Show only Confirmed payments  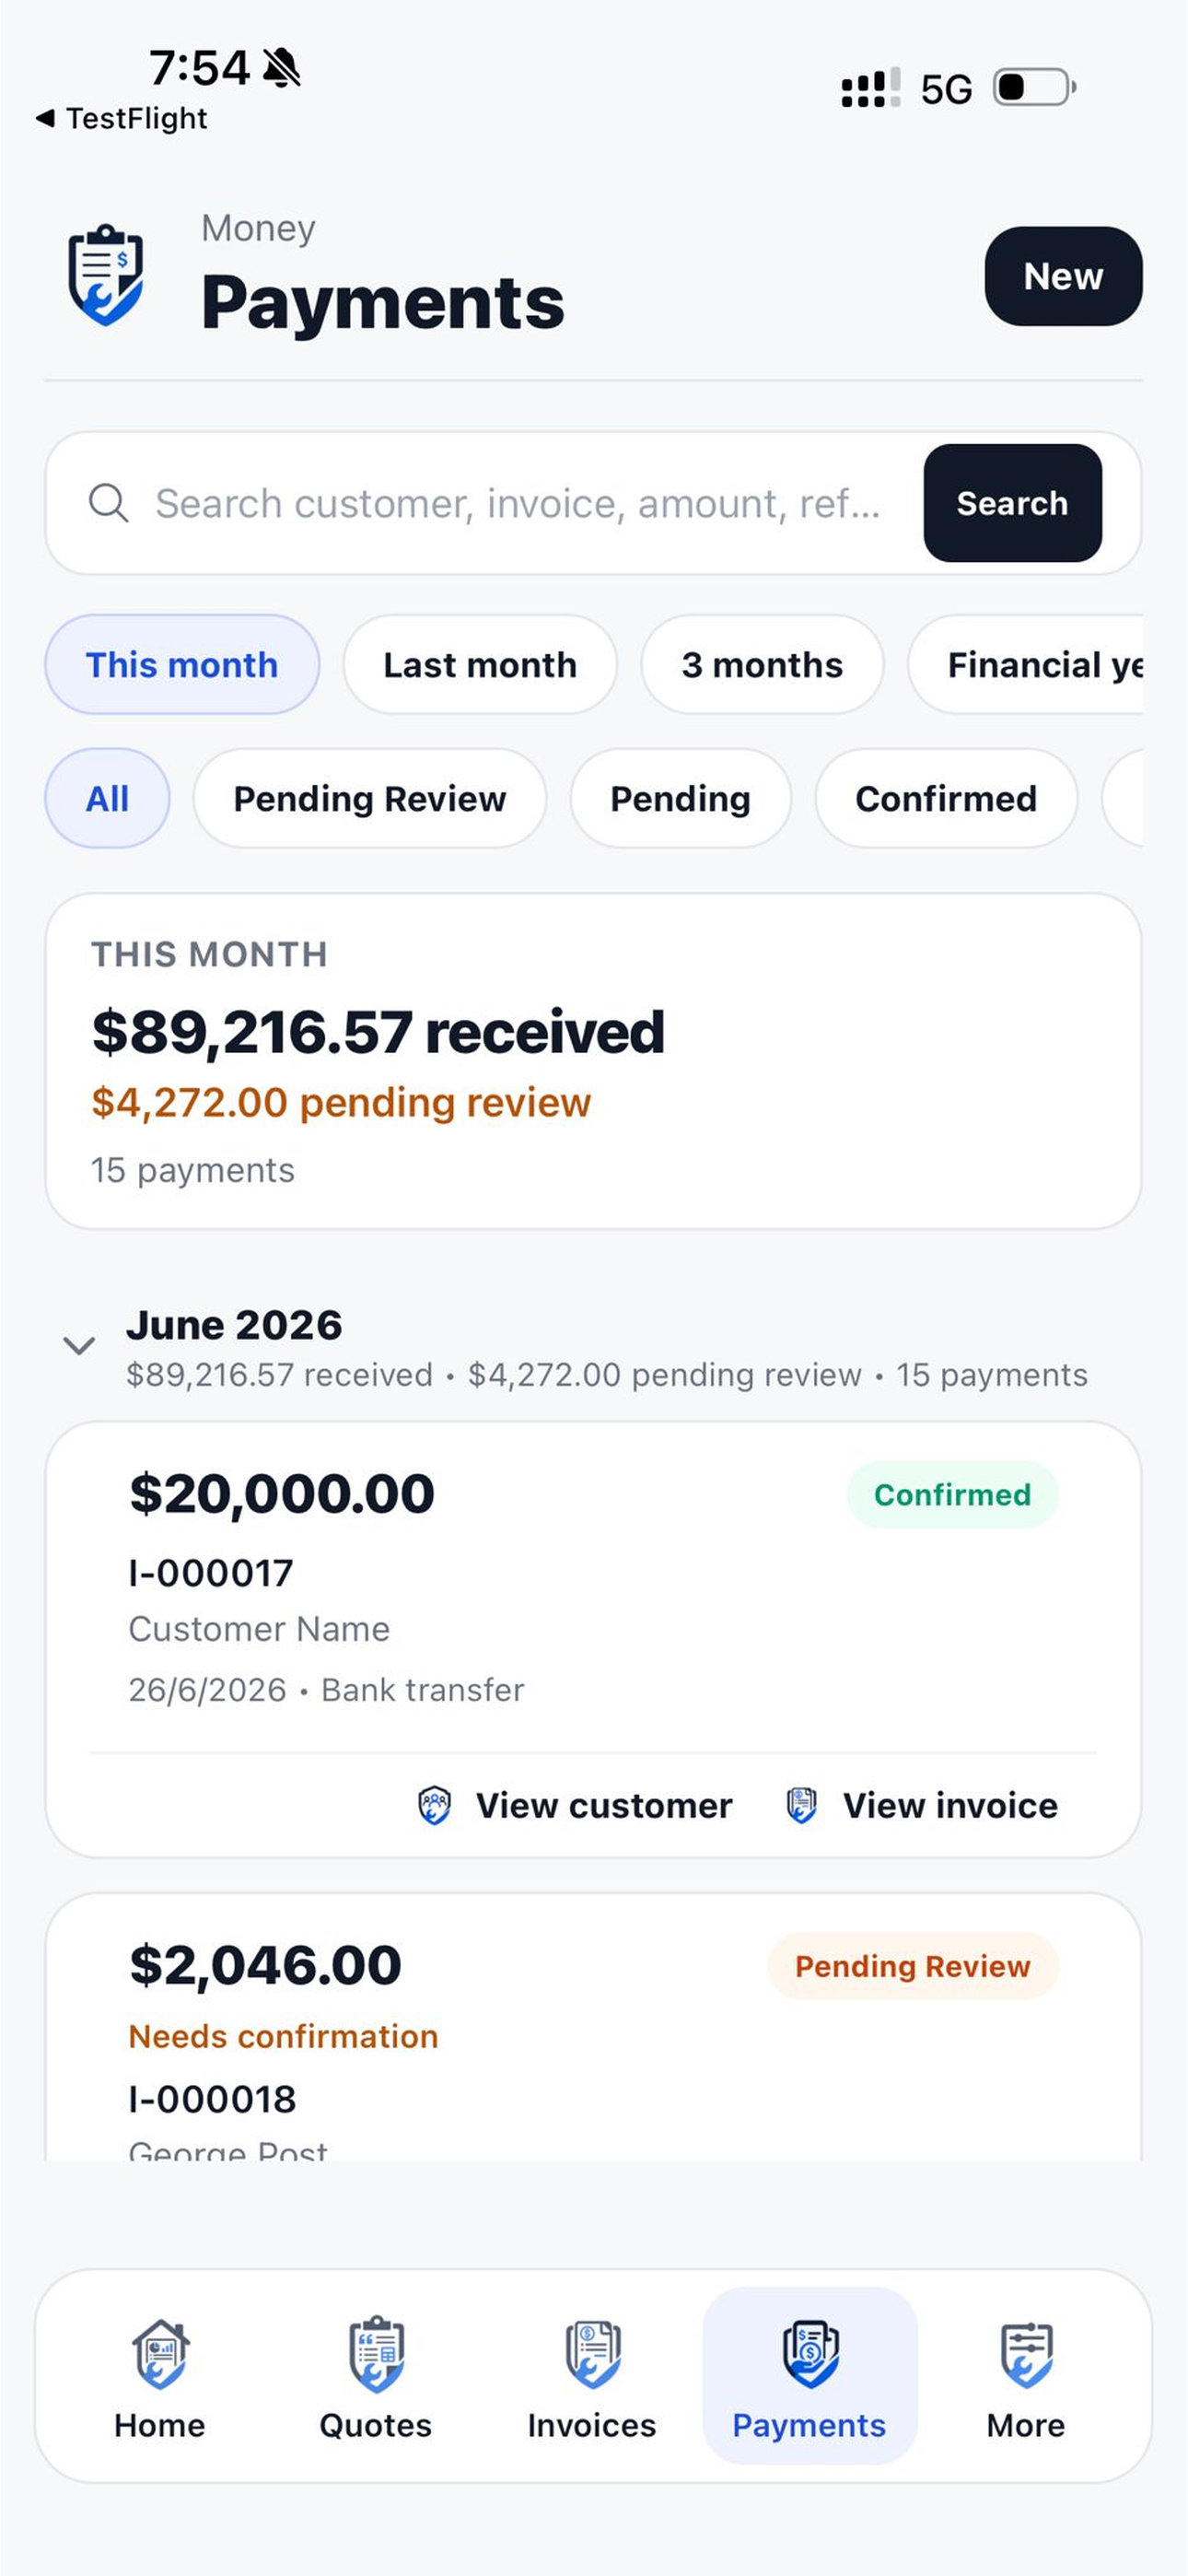click(946, 798)
